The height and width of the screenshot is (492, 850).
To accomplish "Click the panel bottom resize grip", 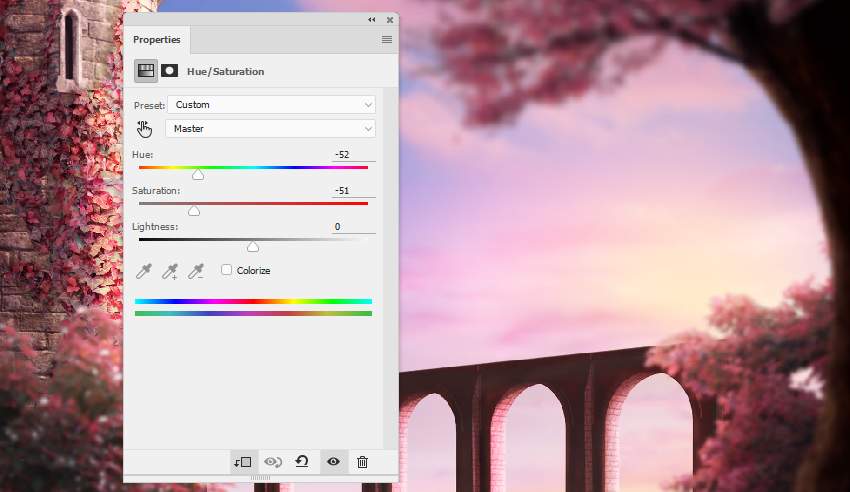I will coord(260,478).
